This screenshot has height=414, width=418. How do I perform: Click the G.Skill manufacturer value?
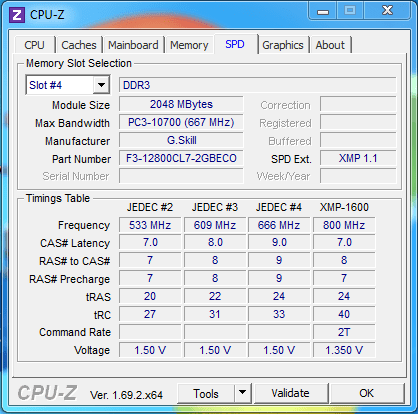(x=181, y=140)
